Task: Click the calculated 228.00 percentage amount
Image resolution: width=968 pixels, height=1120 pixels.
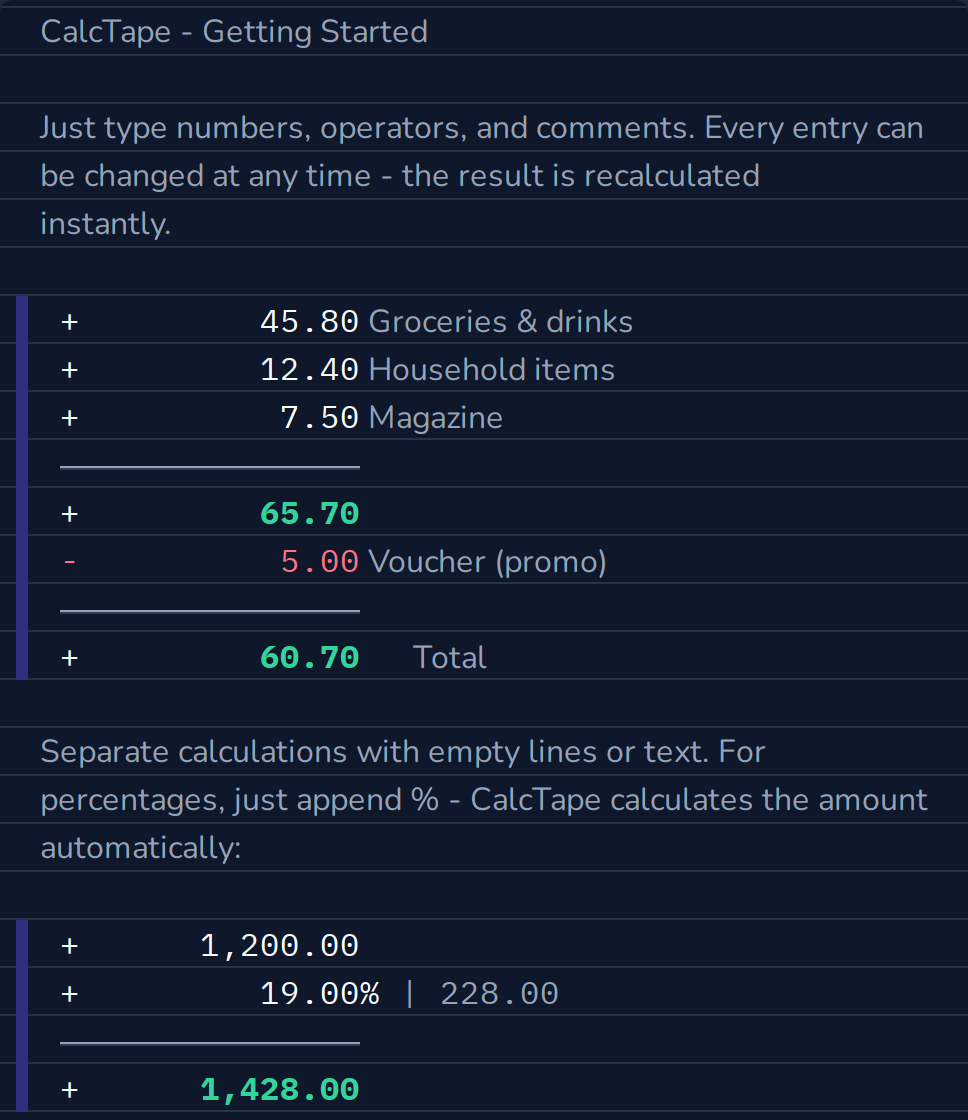Action: pyautogui.click(x=499, y=994)
